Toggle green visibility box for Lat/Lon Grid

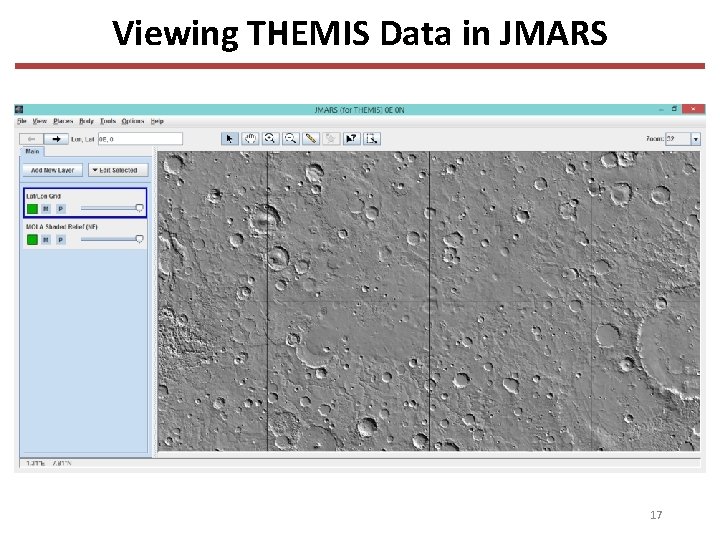[x=32, y=209]
